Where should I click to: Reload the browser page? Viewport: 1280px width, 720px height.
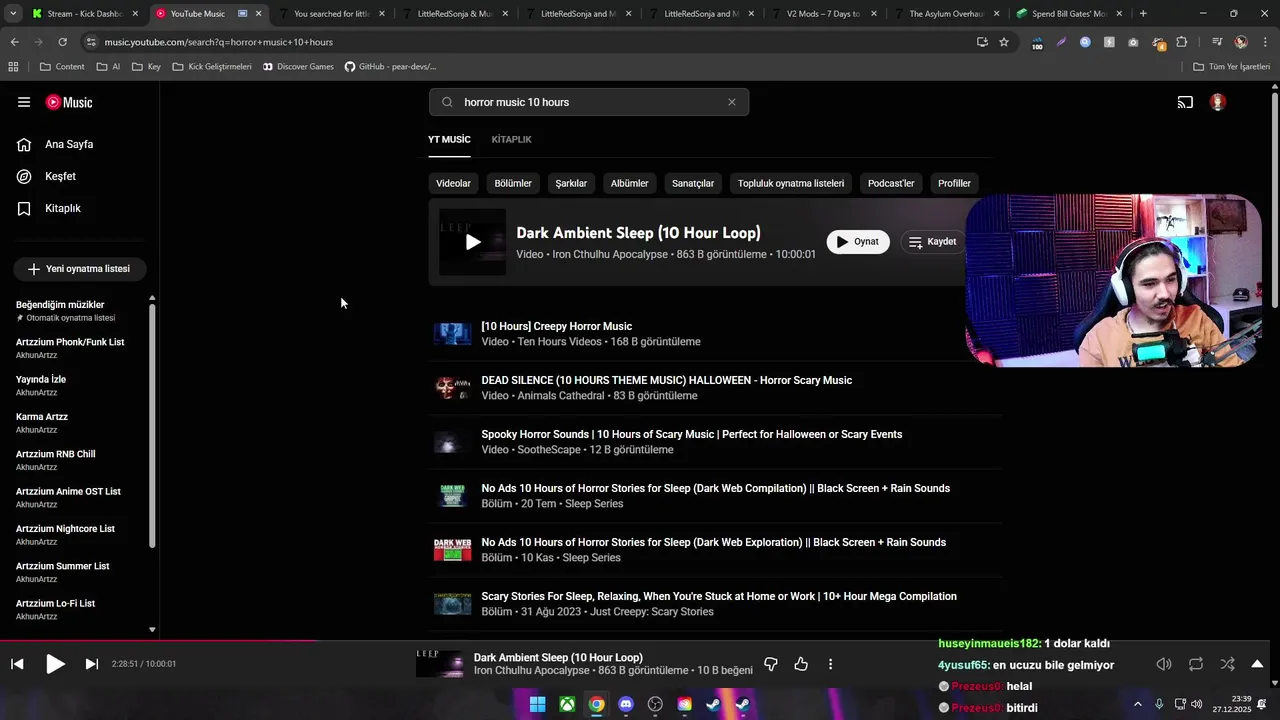[x=62, y=42]
